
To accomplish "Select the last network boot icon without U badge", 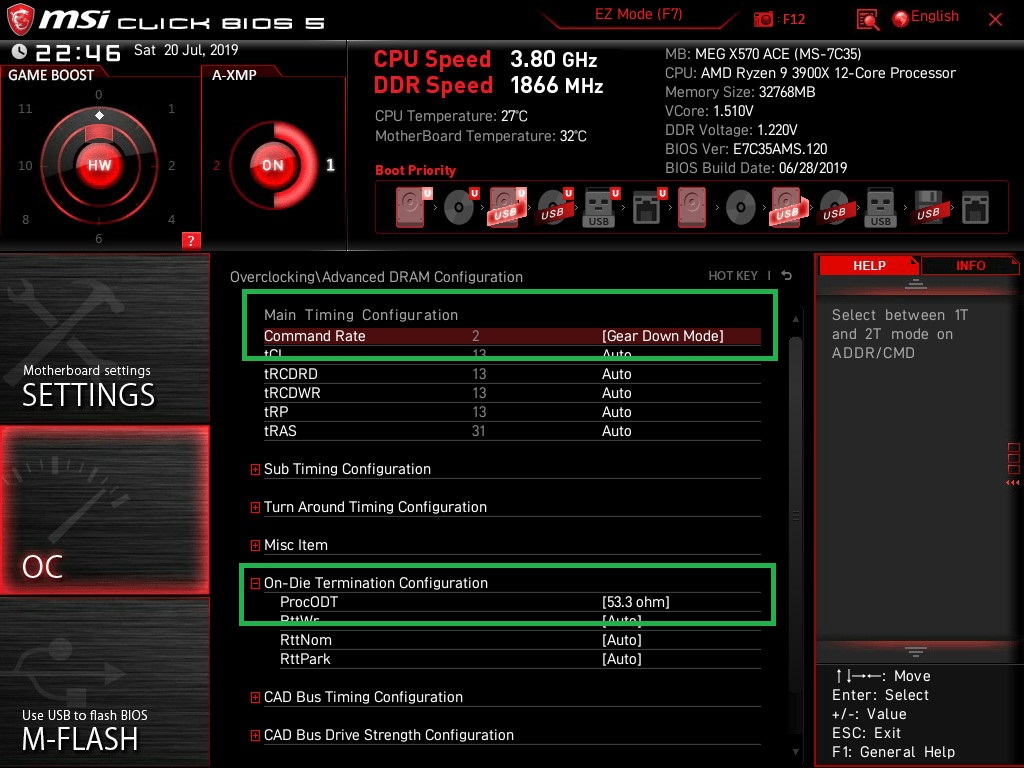I will [975, 208].
